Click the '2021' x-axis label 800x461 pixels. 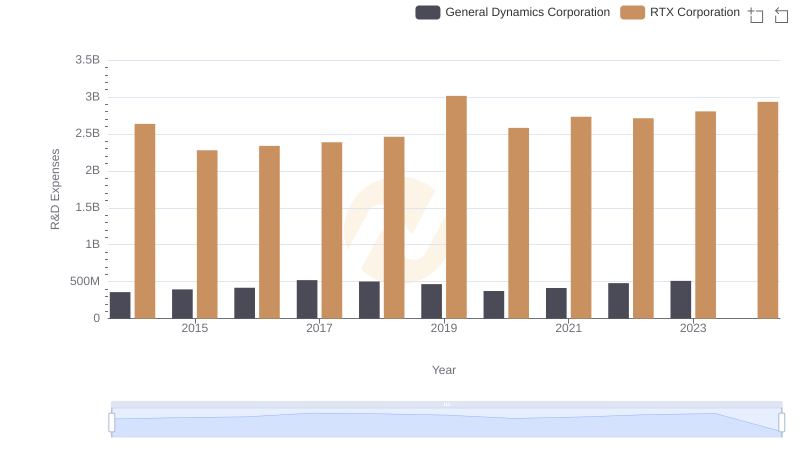(x=568, y=328)
